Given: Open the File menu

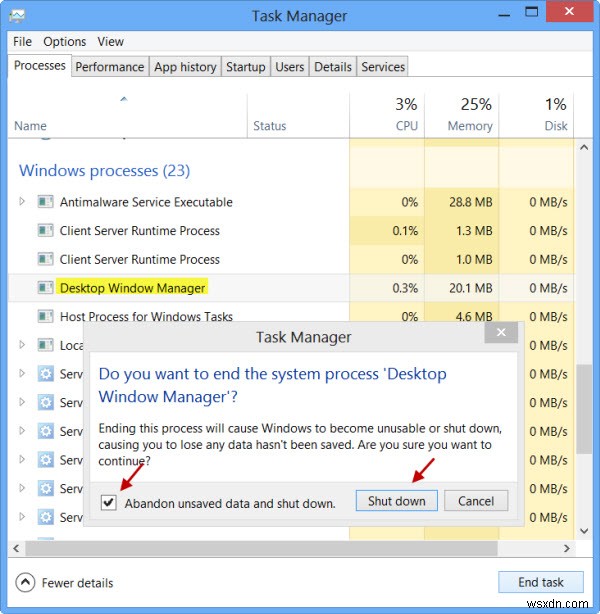Looking at the screenshot, I should click(22, 42).
